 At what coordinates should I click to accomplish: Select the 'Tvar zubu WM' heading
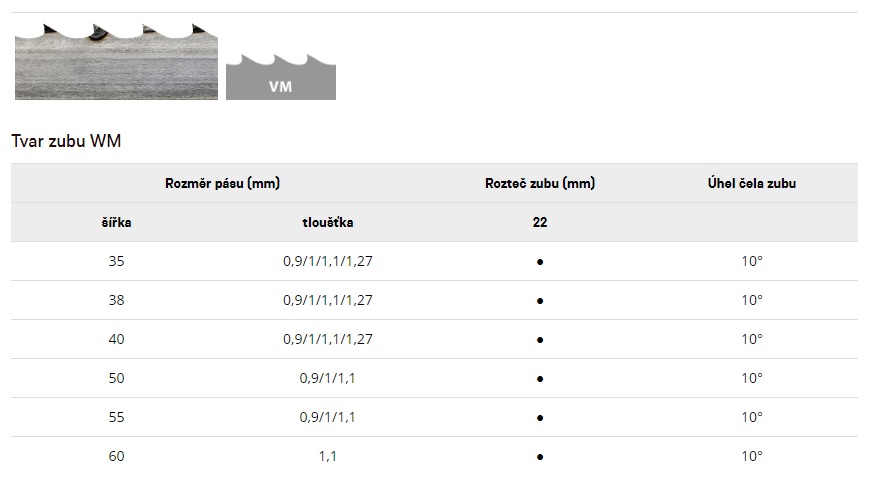[x=66, y=141]
